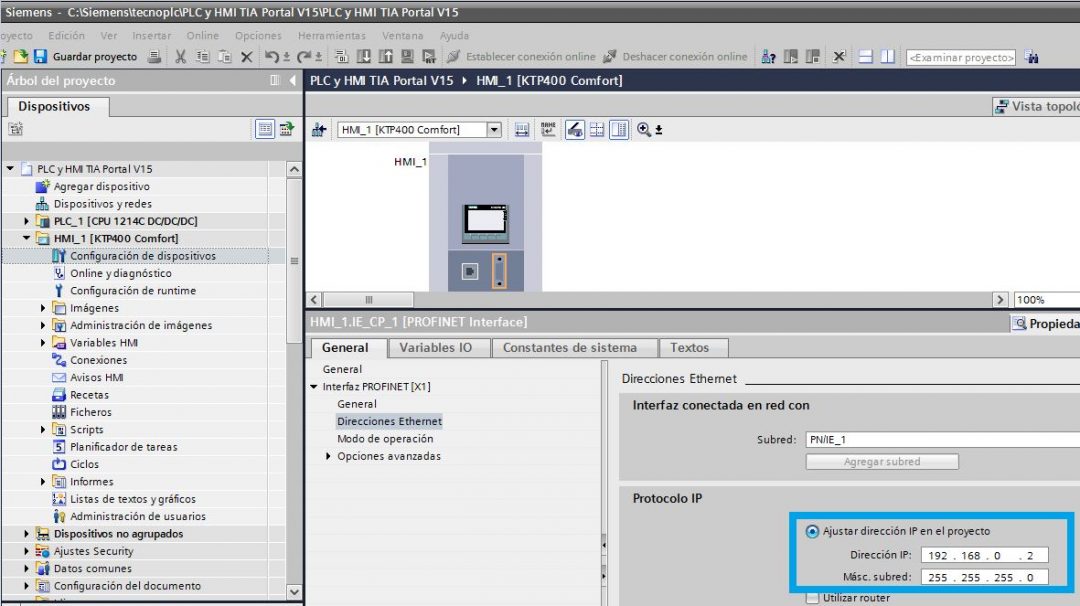Click the Copy icon in toolbar
Image resolution: width=1080 pixels, height=606 pixels.
click(202, 56)
